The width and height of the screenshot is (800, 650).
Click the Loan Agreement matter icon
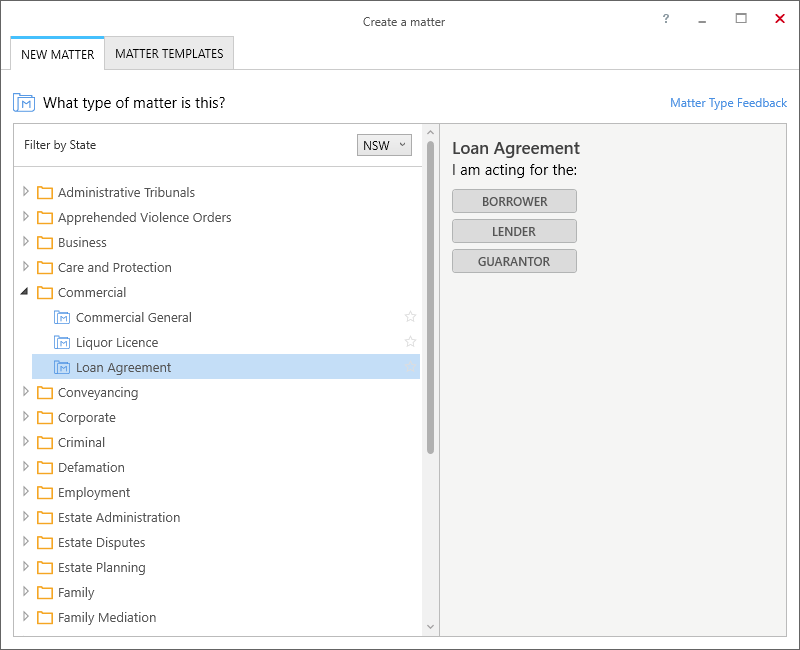pyautogui.click(x=62, y=367)
